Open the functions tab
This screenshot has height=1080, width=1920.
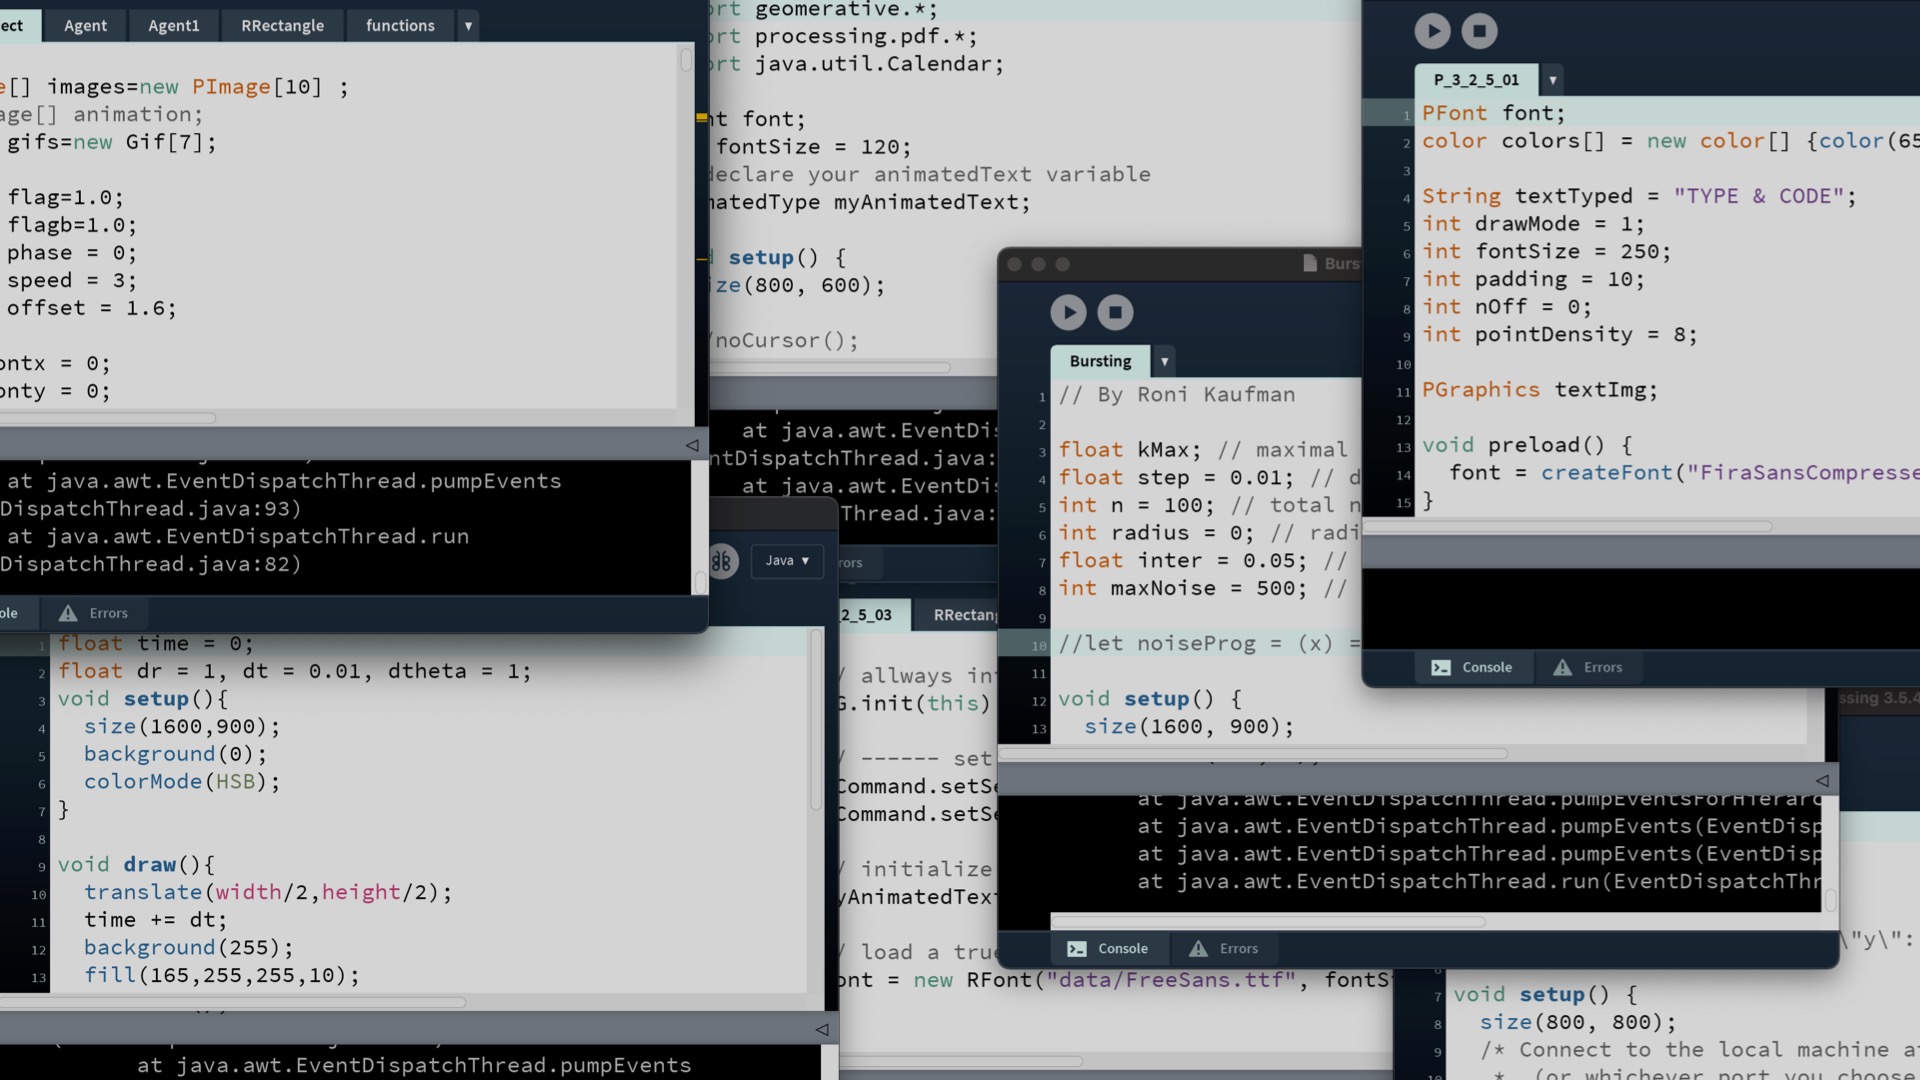(x=400, y=26)
